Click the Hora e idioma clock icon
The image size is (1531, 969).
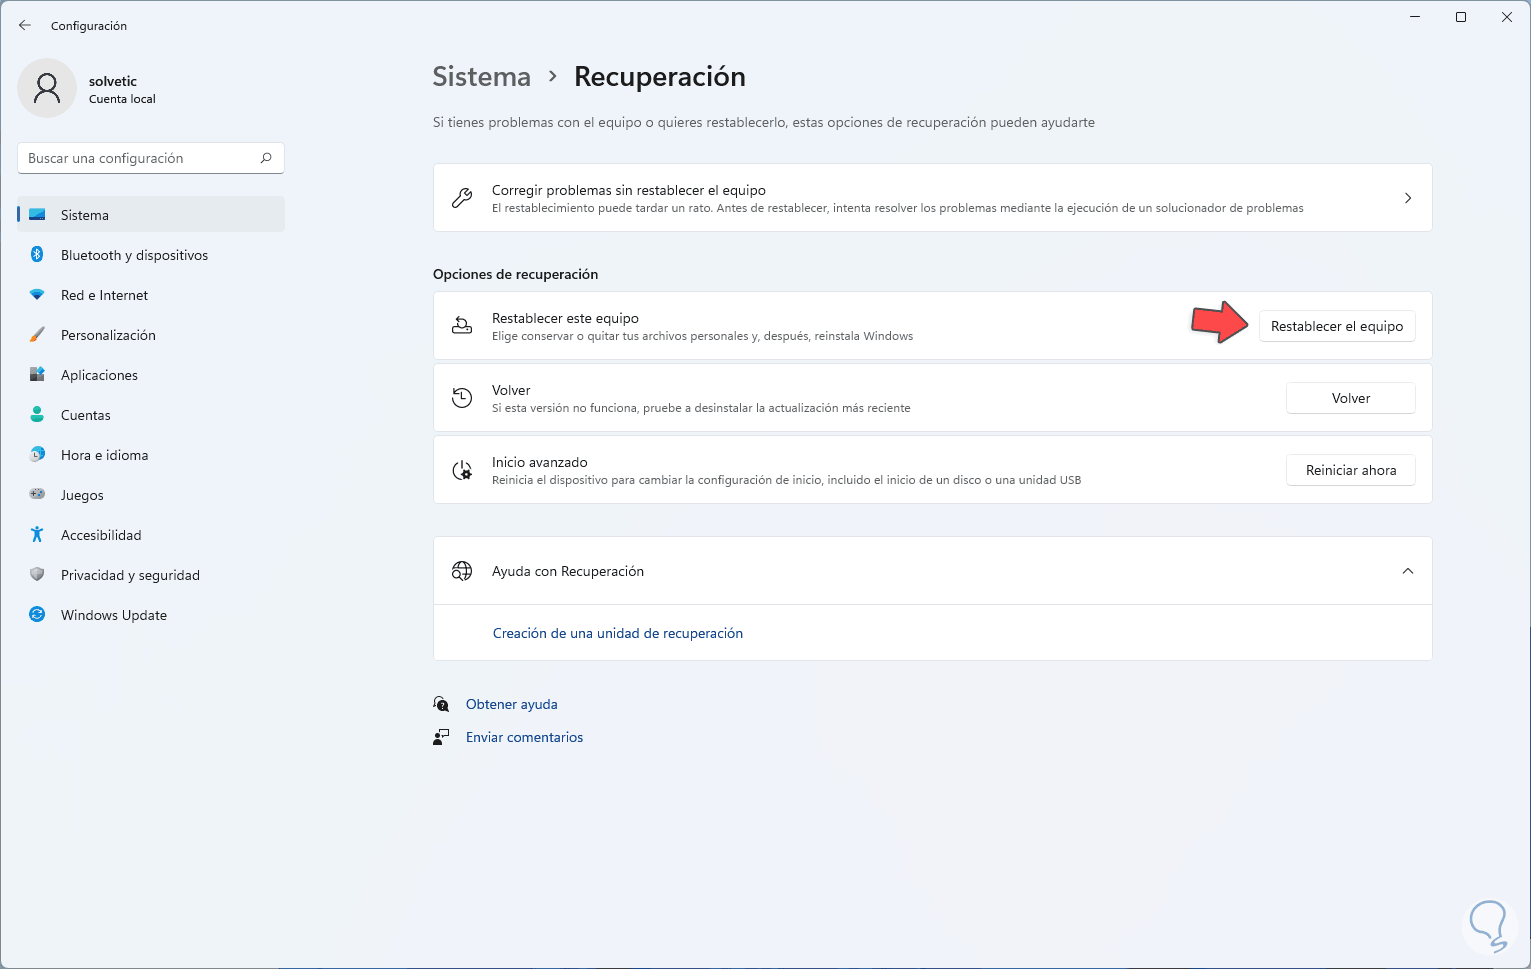click(37, 455)
